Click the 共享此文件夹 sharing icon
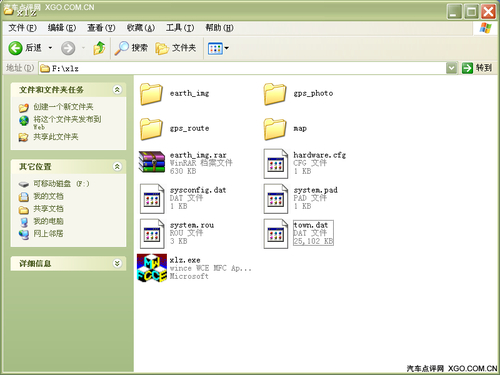 (24, 137)
